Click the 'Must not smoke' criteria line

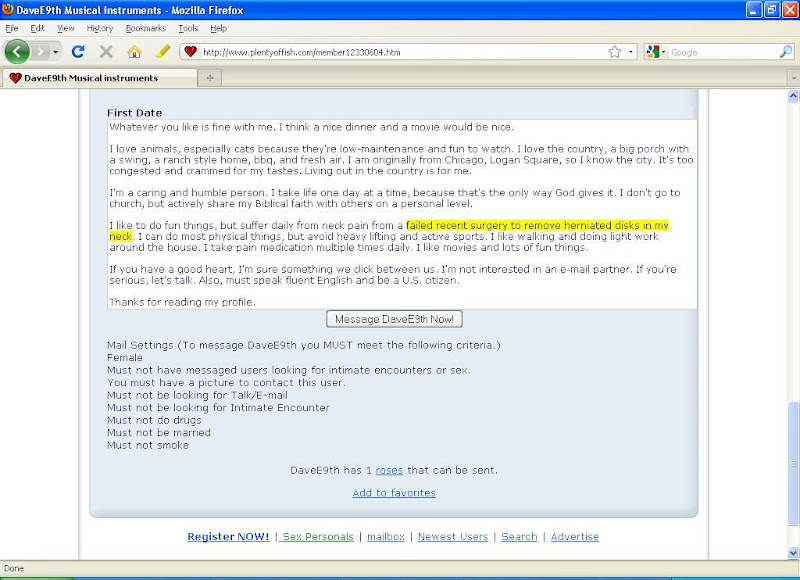pyautogui.click(x=148, y=445)
